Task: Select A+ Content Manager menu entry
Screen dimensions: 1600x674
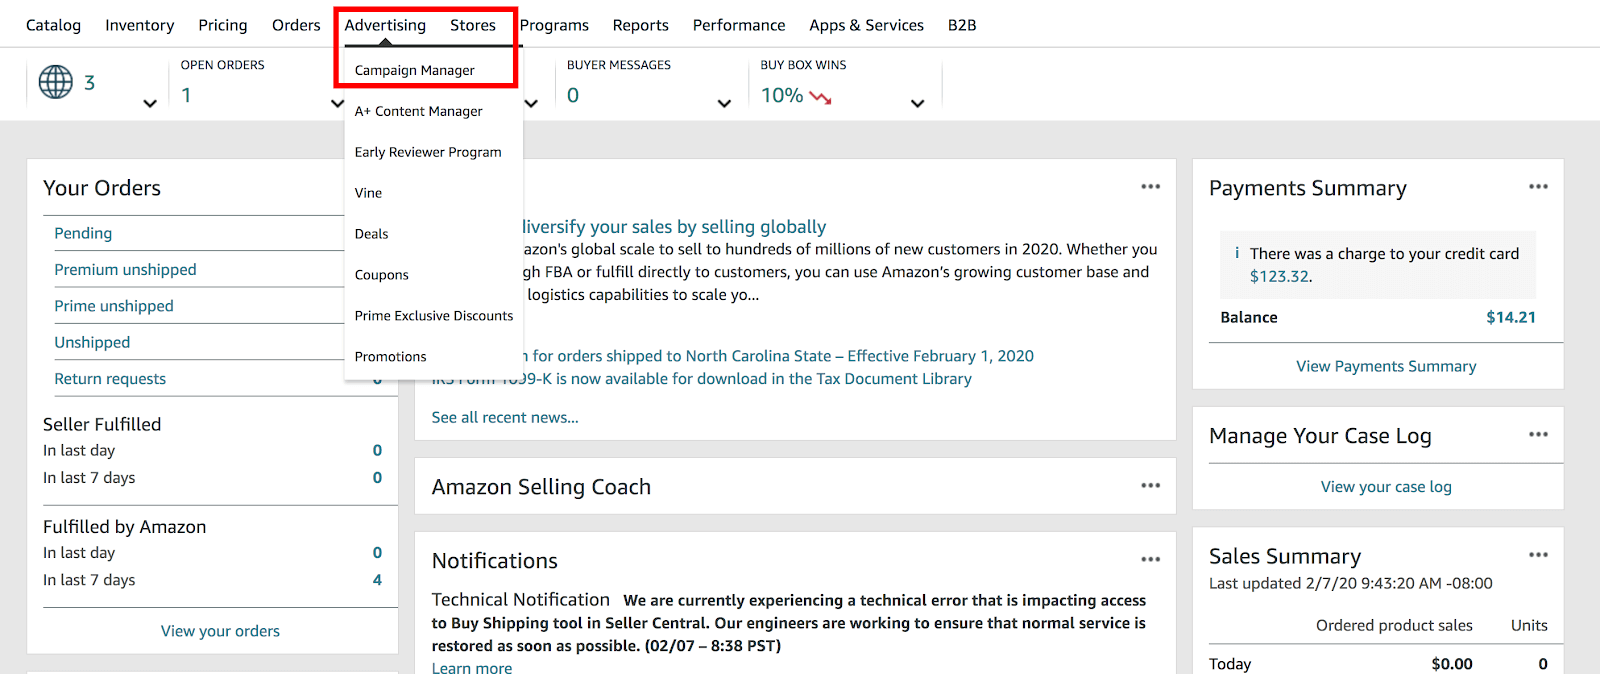Action: tap(419, 111)
